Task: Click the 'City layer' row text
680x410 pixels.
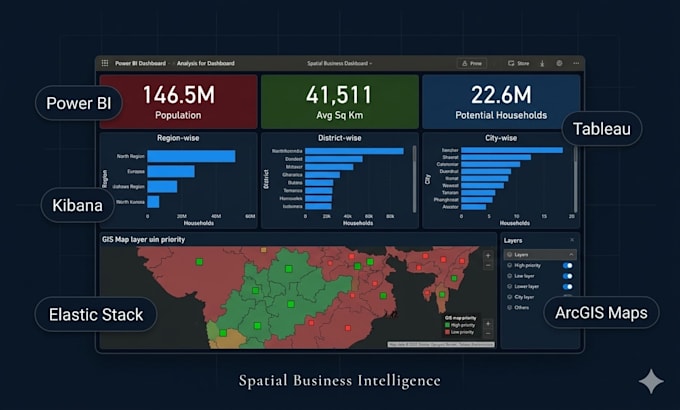Action: coord(524,297)
